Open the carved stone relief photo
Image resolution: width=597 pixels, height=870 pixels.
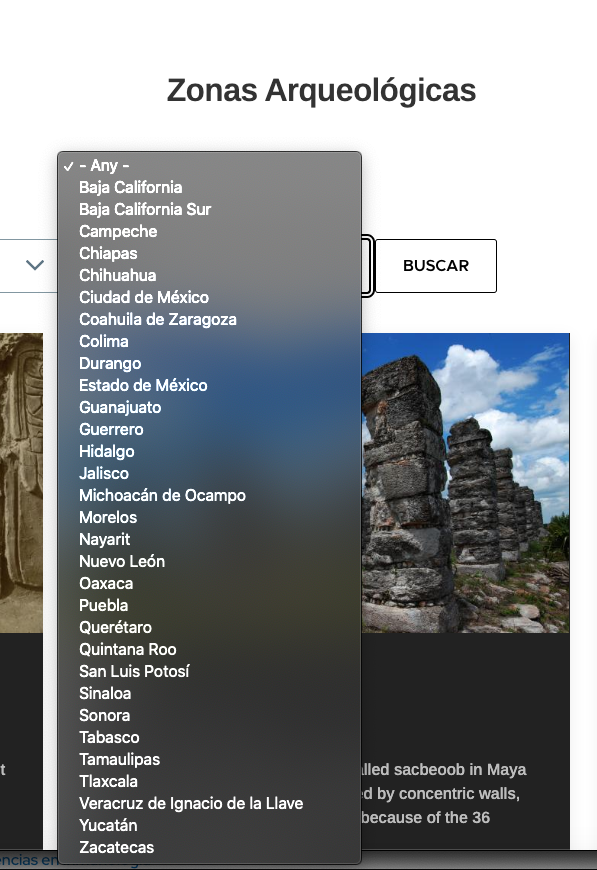tap(21, 483)
